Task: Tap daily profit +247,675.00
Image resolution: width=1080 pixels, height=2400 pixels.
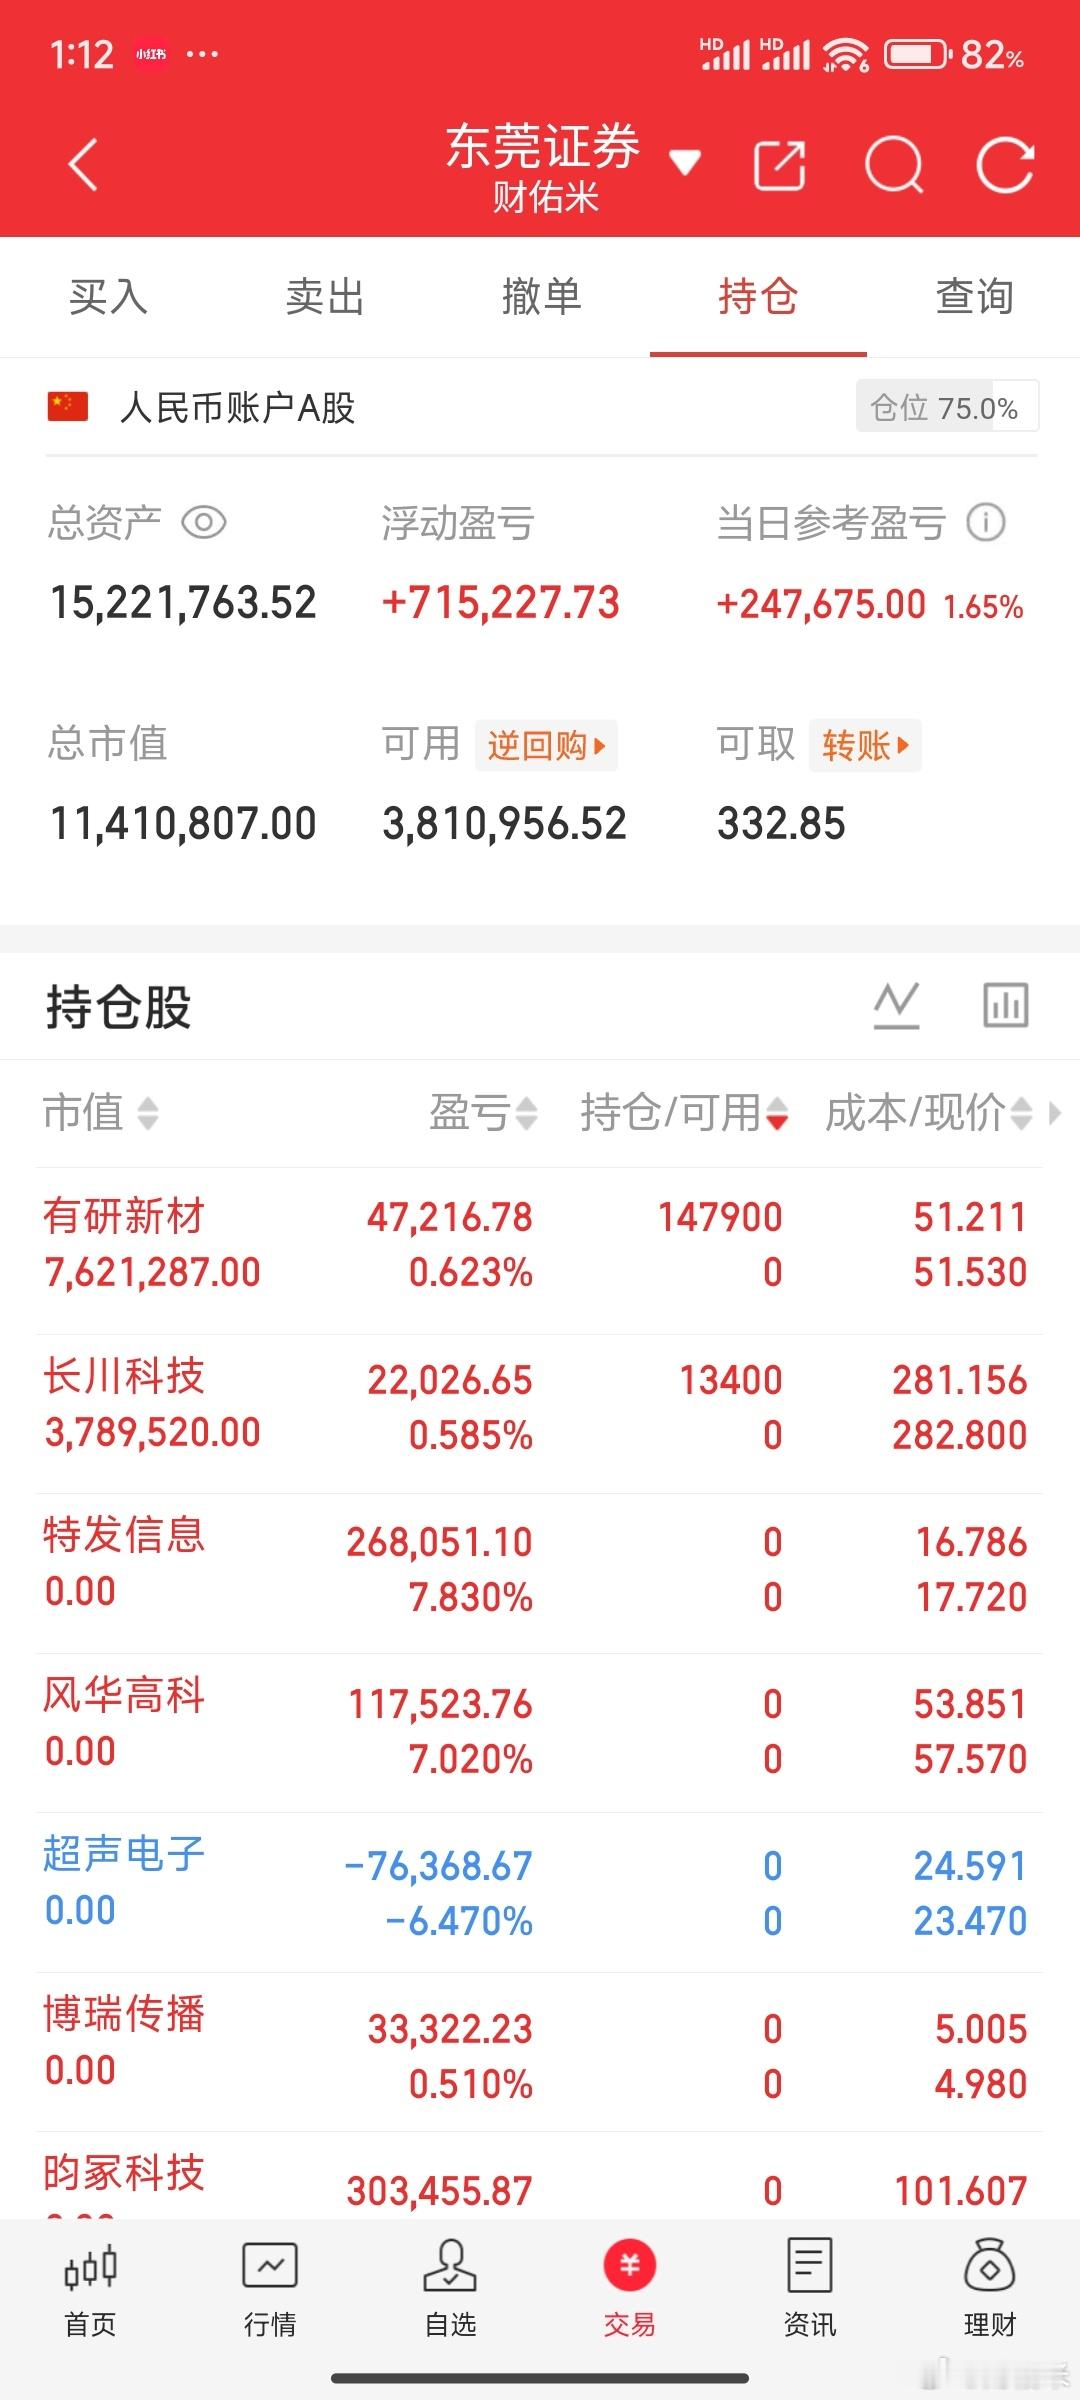Action: [821, 604]
